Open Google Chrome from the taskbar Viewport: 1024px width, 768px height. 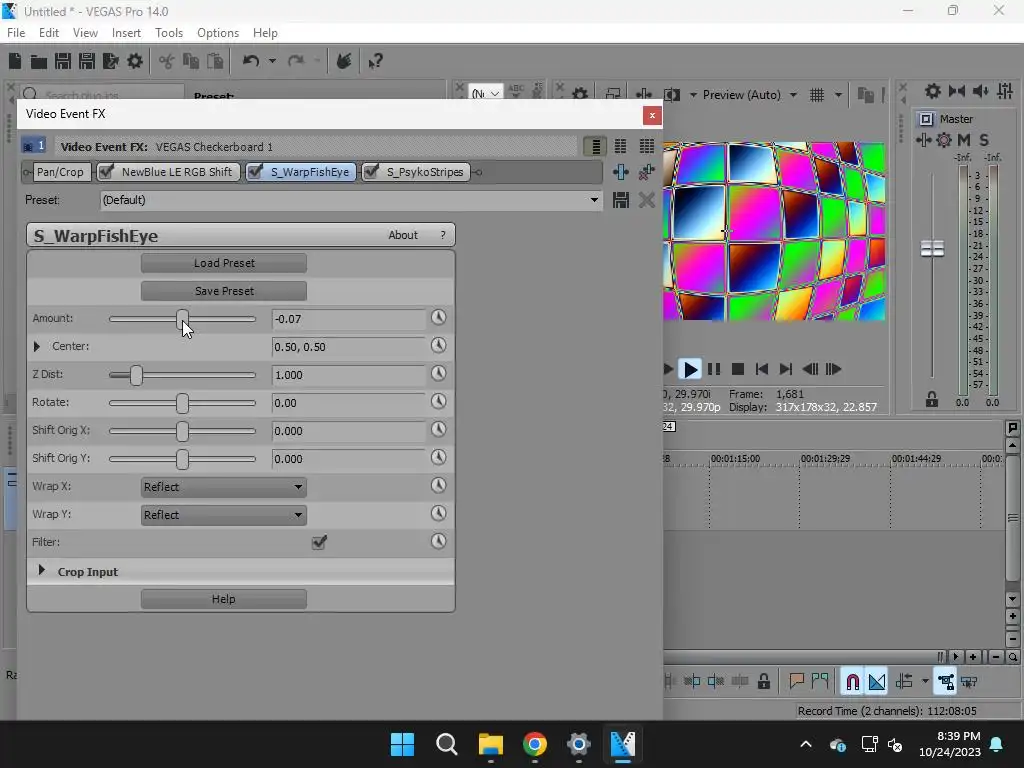(534, 744)
